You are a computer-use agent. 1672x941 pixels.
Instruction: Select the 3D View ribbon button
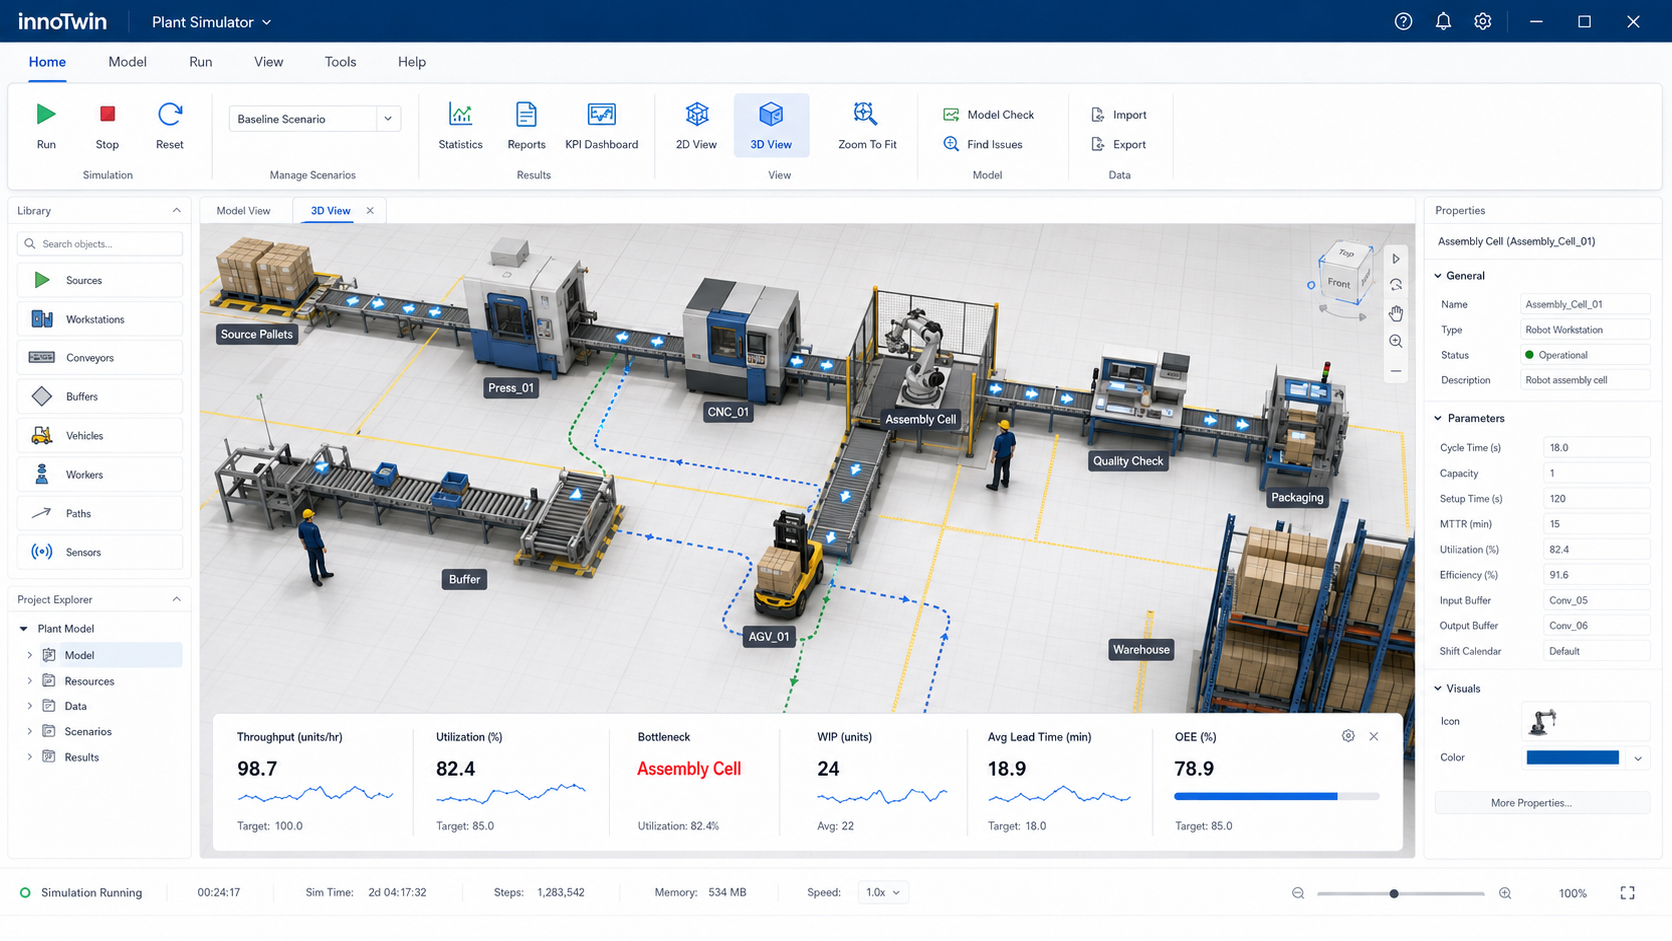(x=771, y=126)
